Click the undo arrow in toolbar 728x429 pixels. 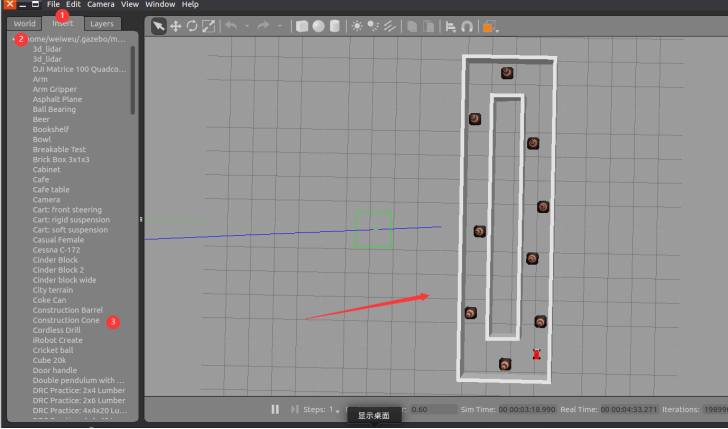pos(231,26)
